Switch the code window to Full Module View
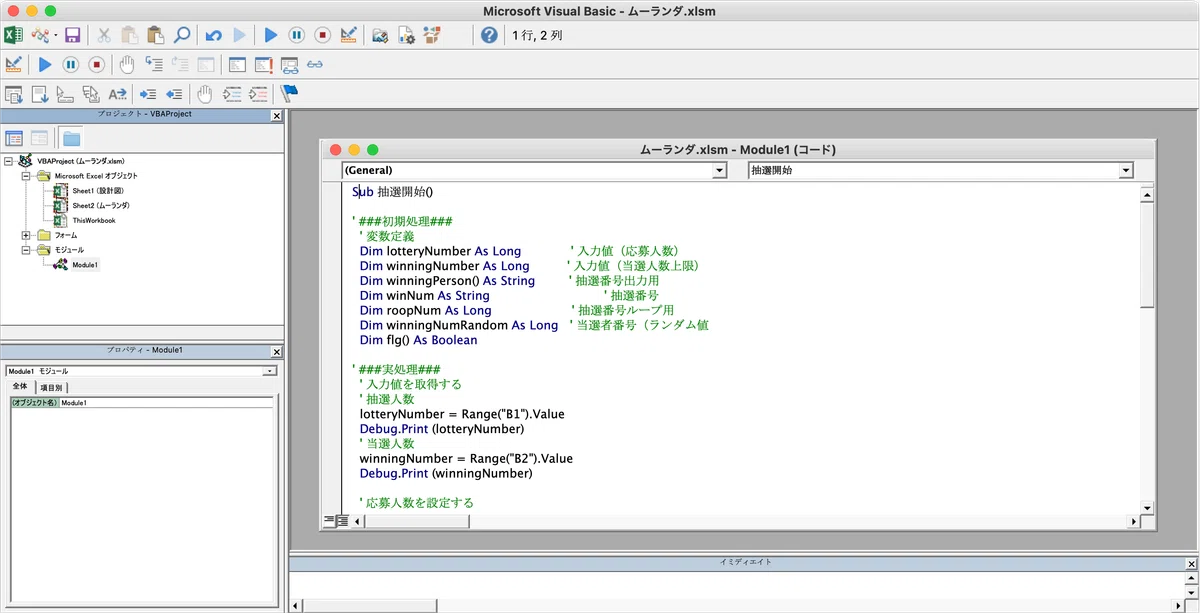The width and height of the screenshot is (1200, 613). (342, 520)
